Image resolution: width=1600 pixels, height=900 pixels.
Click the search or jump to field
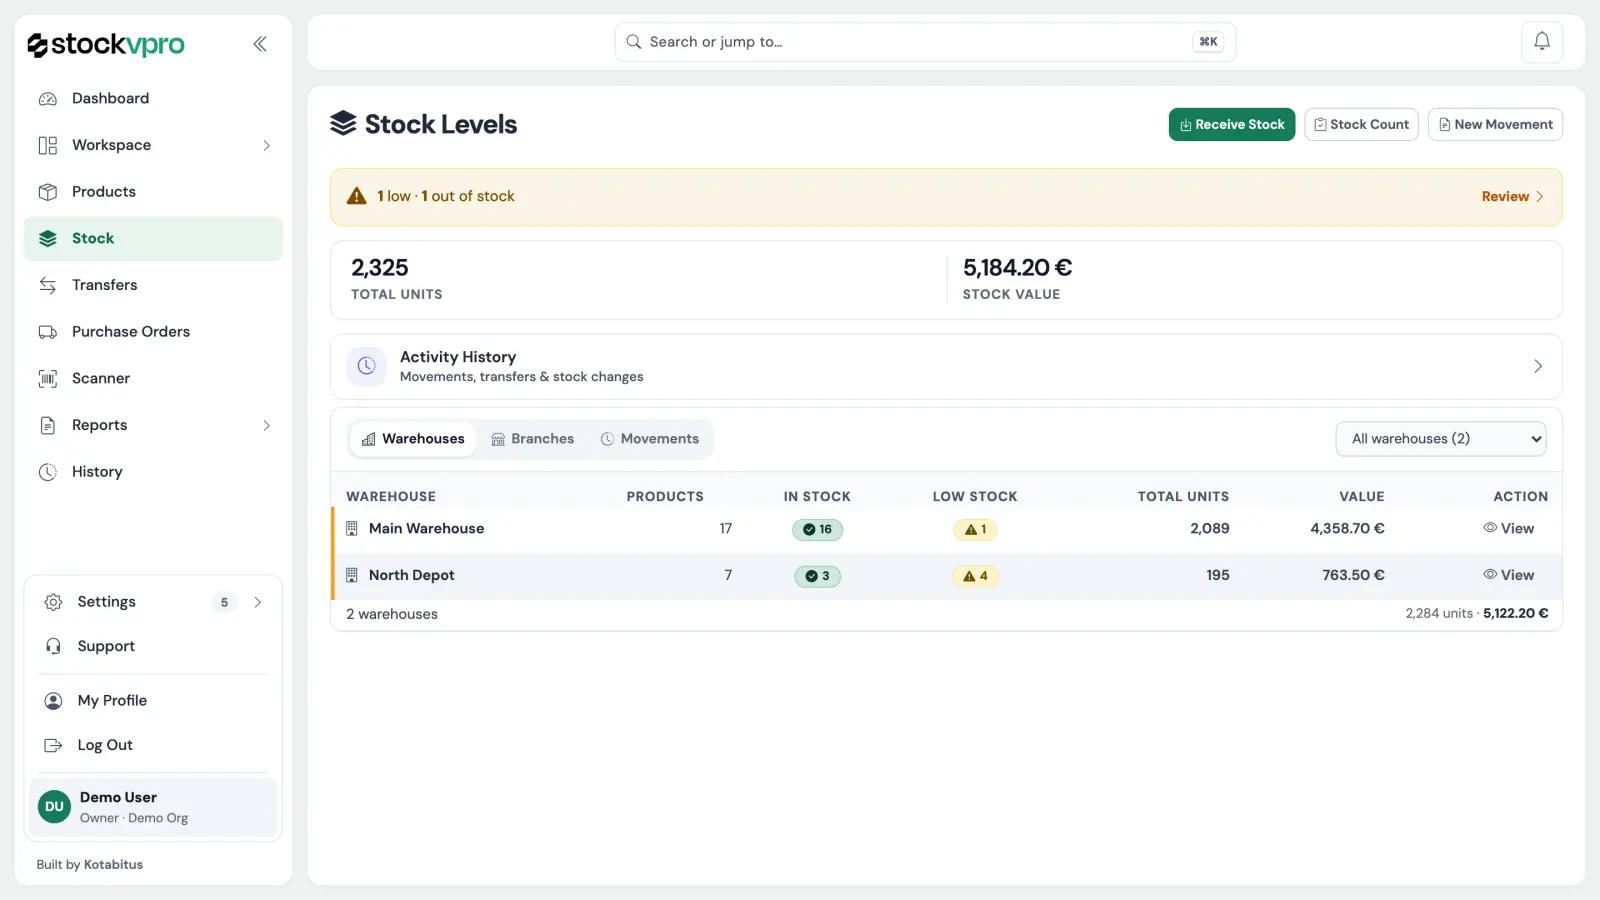point(925,42)
